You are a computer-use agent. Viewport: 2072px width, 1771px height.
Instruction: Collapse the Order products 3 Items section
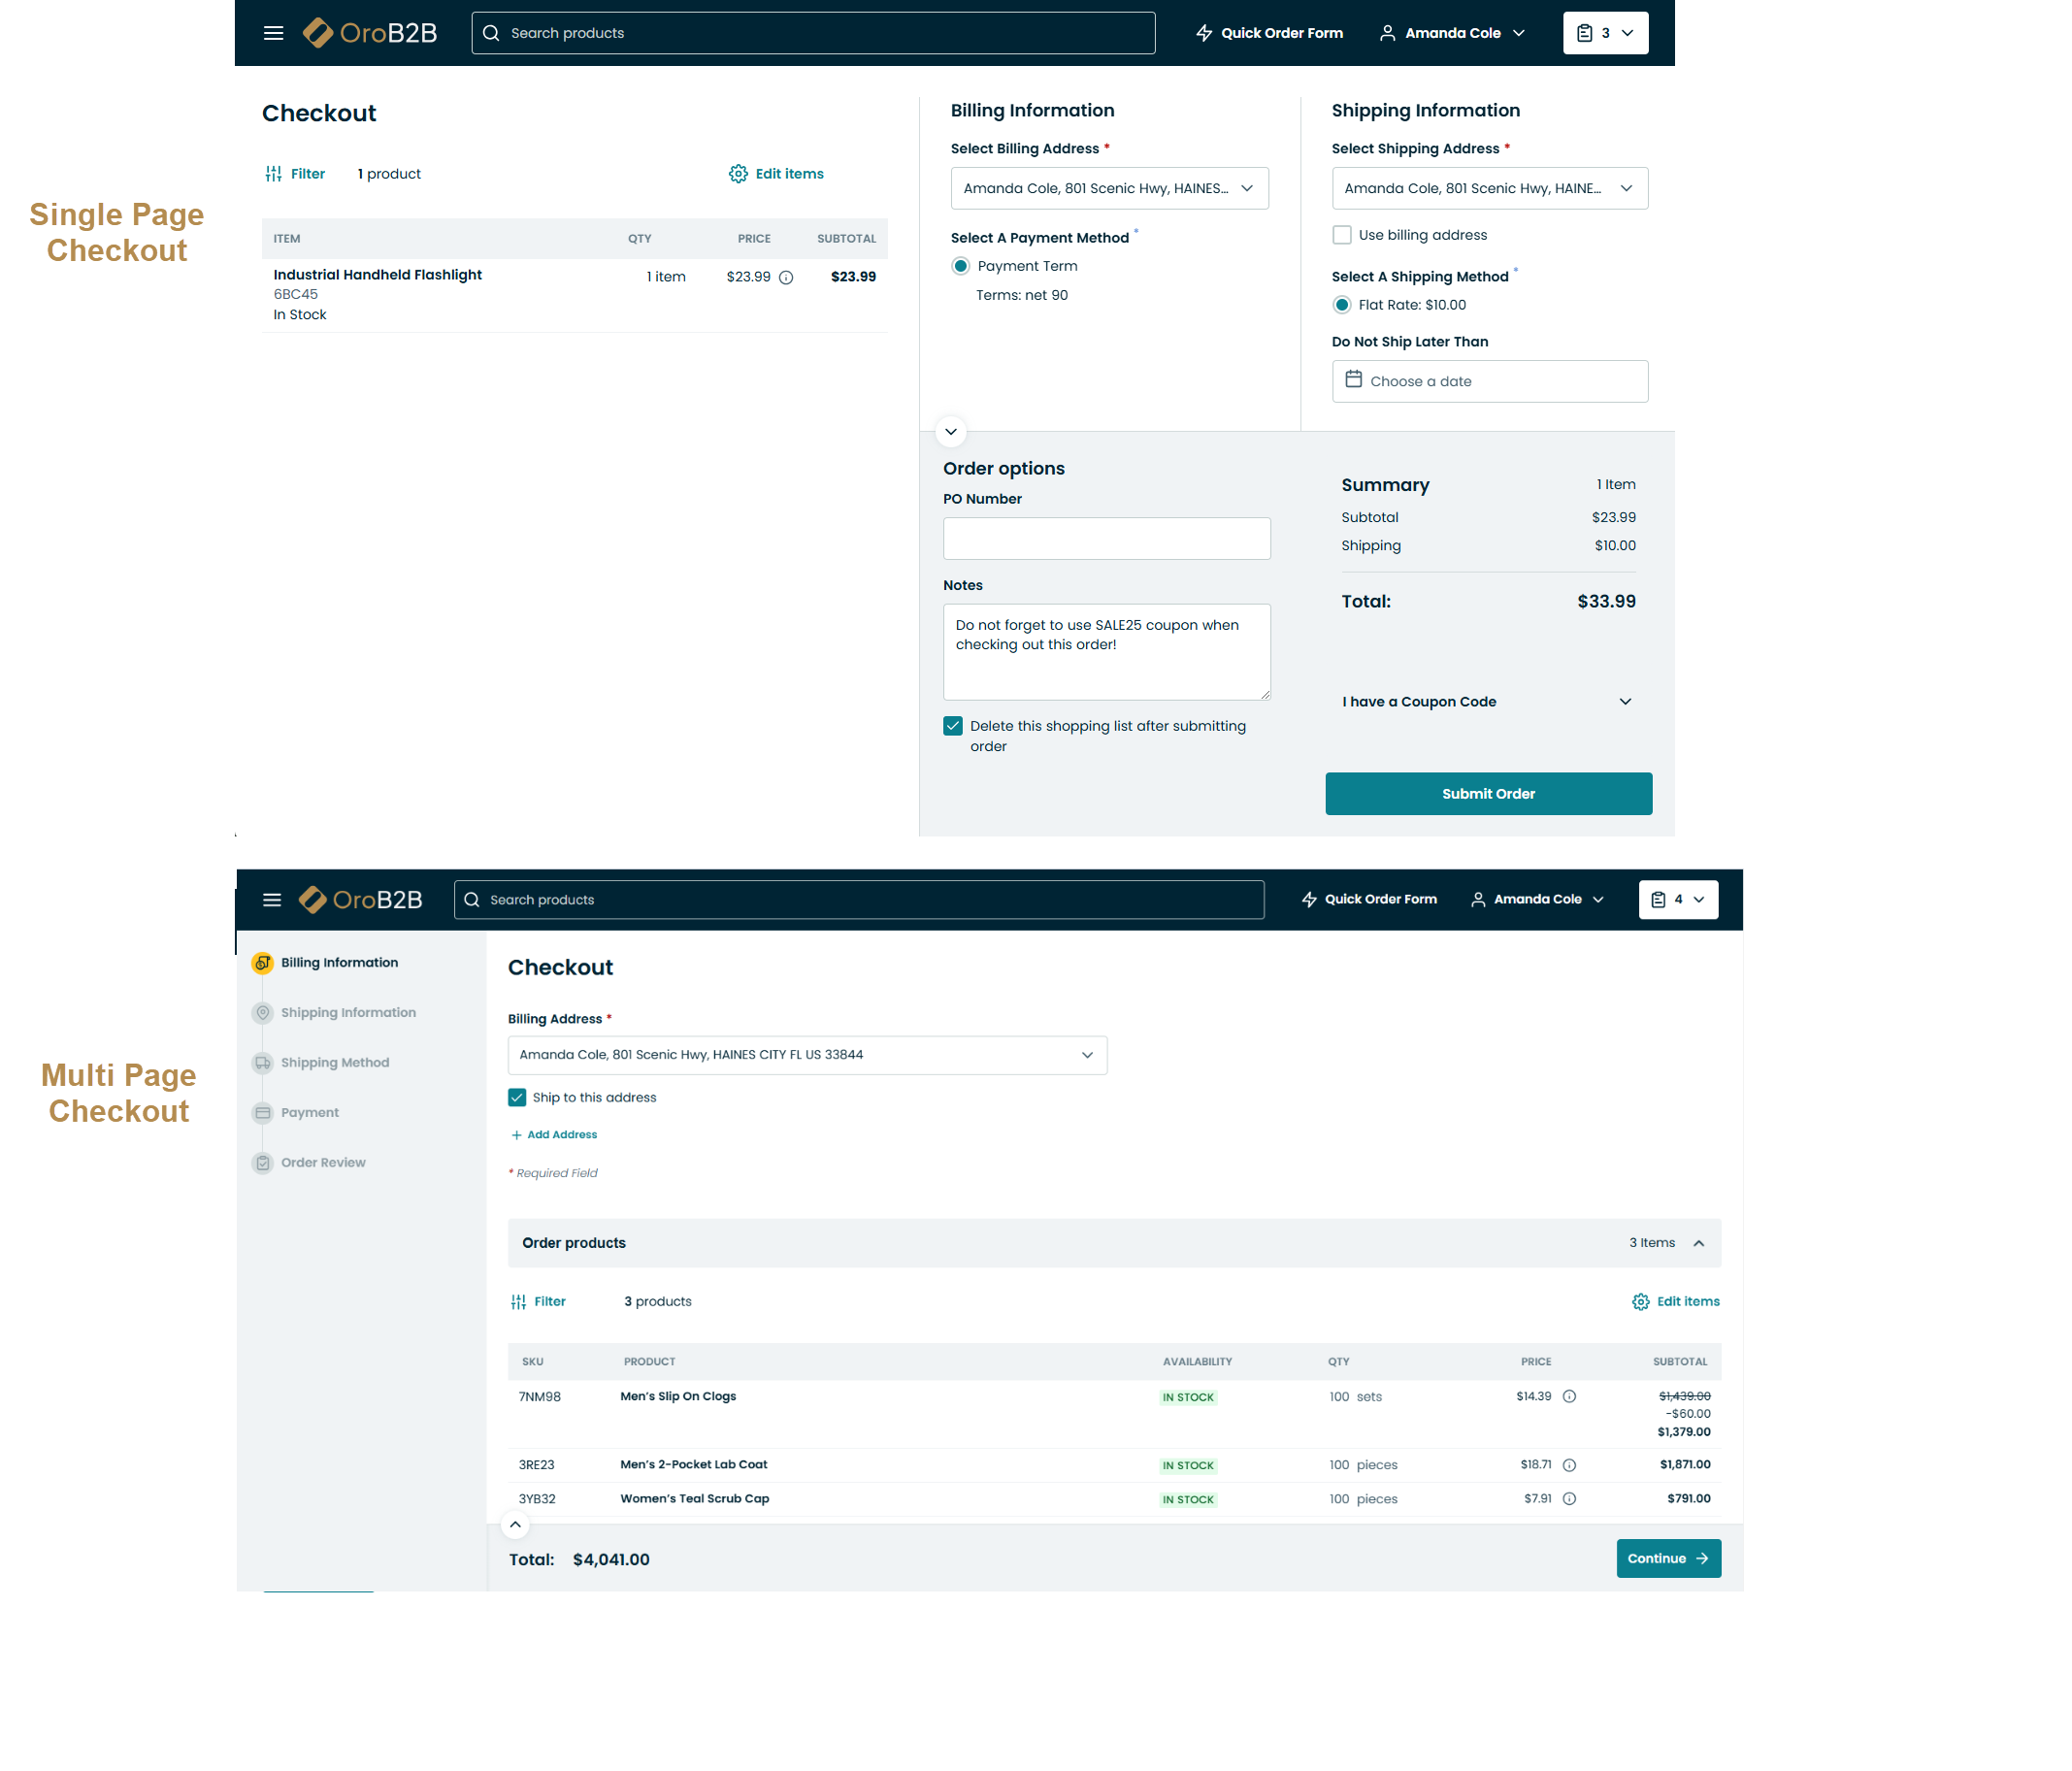pyautogui.click(x=1698, y=1243)
